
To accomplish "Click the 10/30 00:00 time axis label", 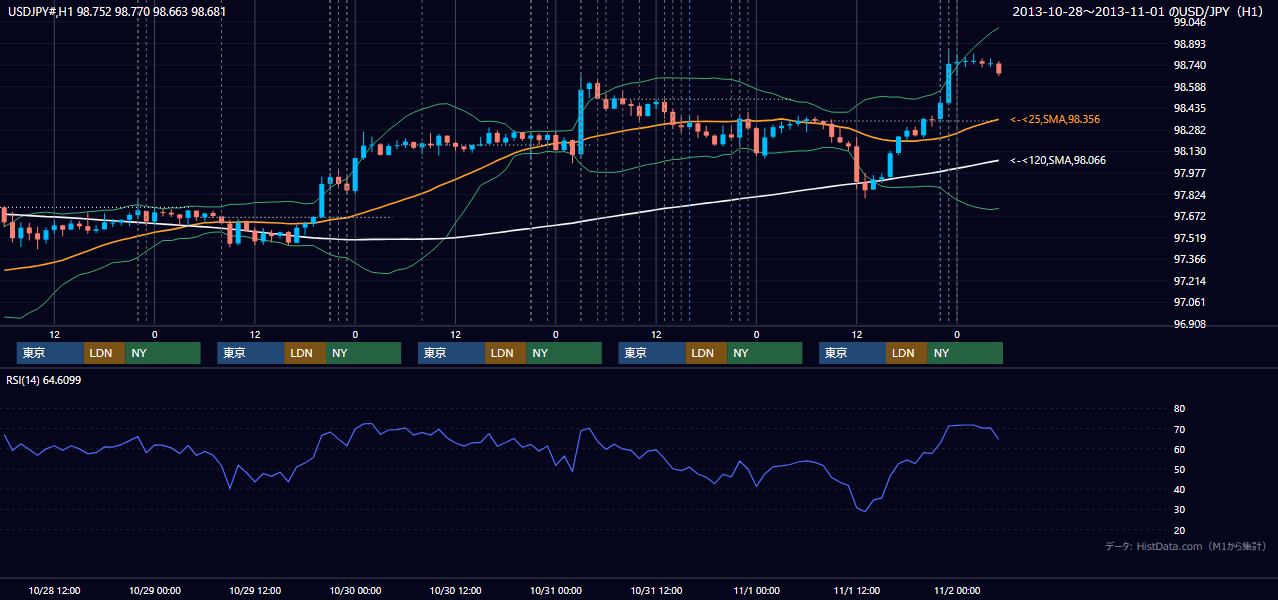I will tap(355, 590).
